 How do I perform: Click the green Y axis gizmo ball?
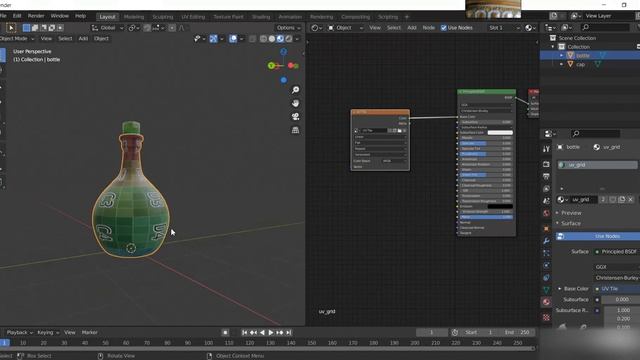coord(271,65)
